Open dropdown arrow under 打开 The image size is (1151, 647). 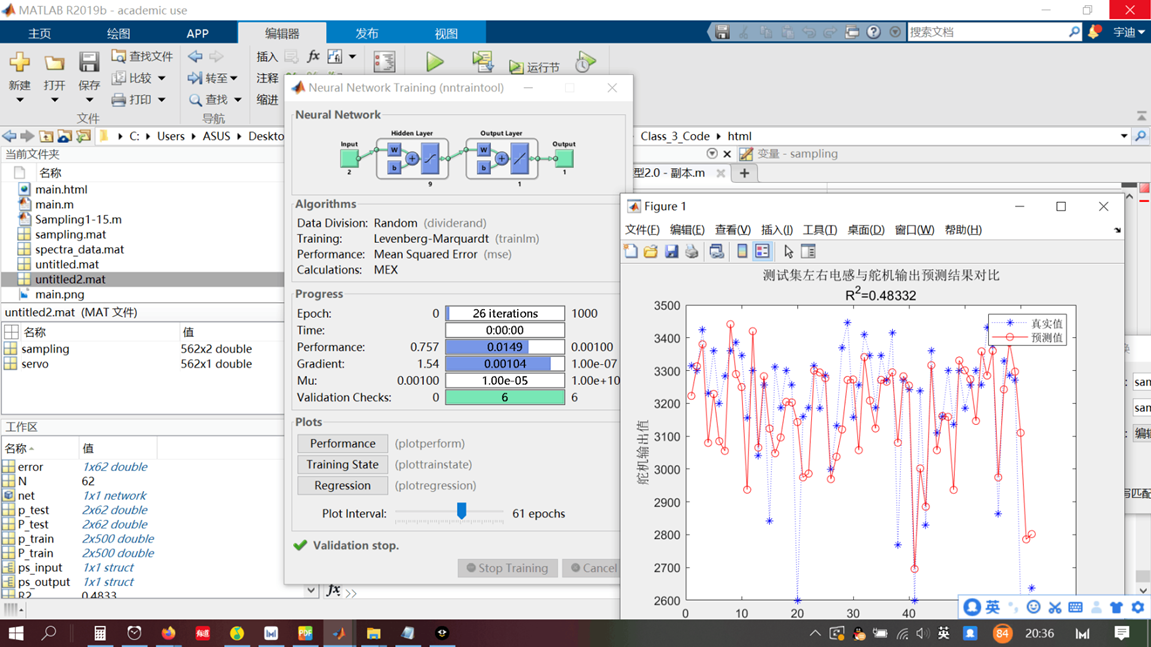54,100
